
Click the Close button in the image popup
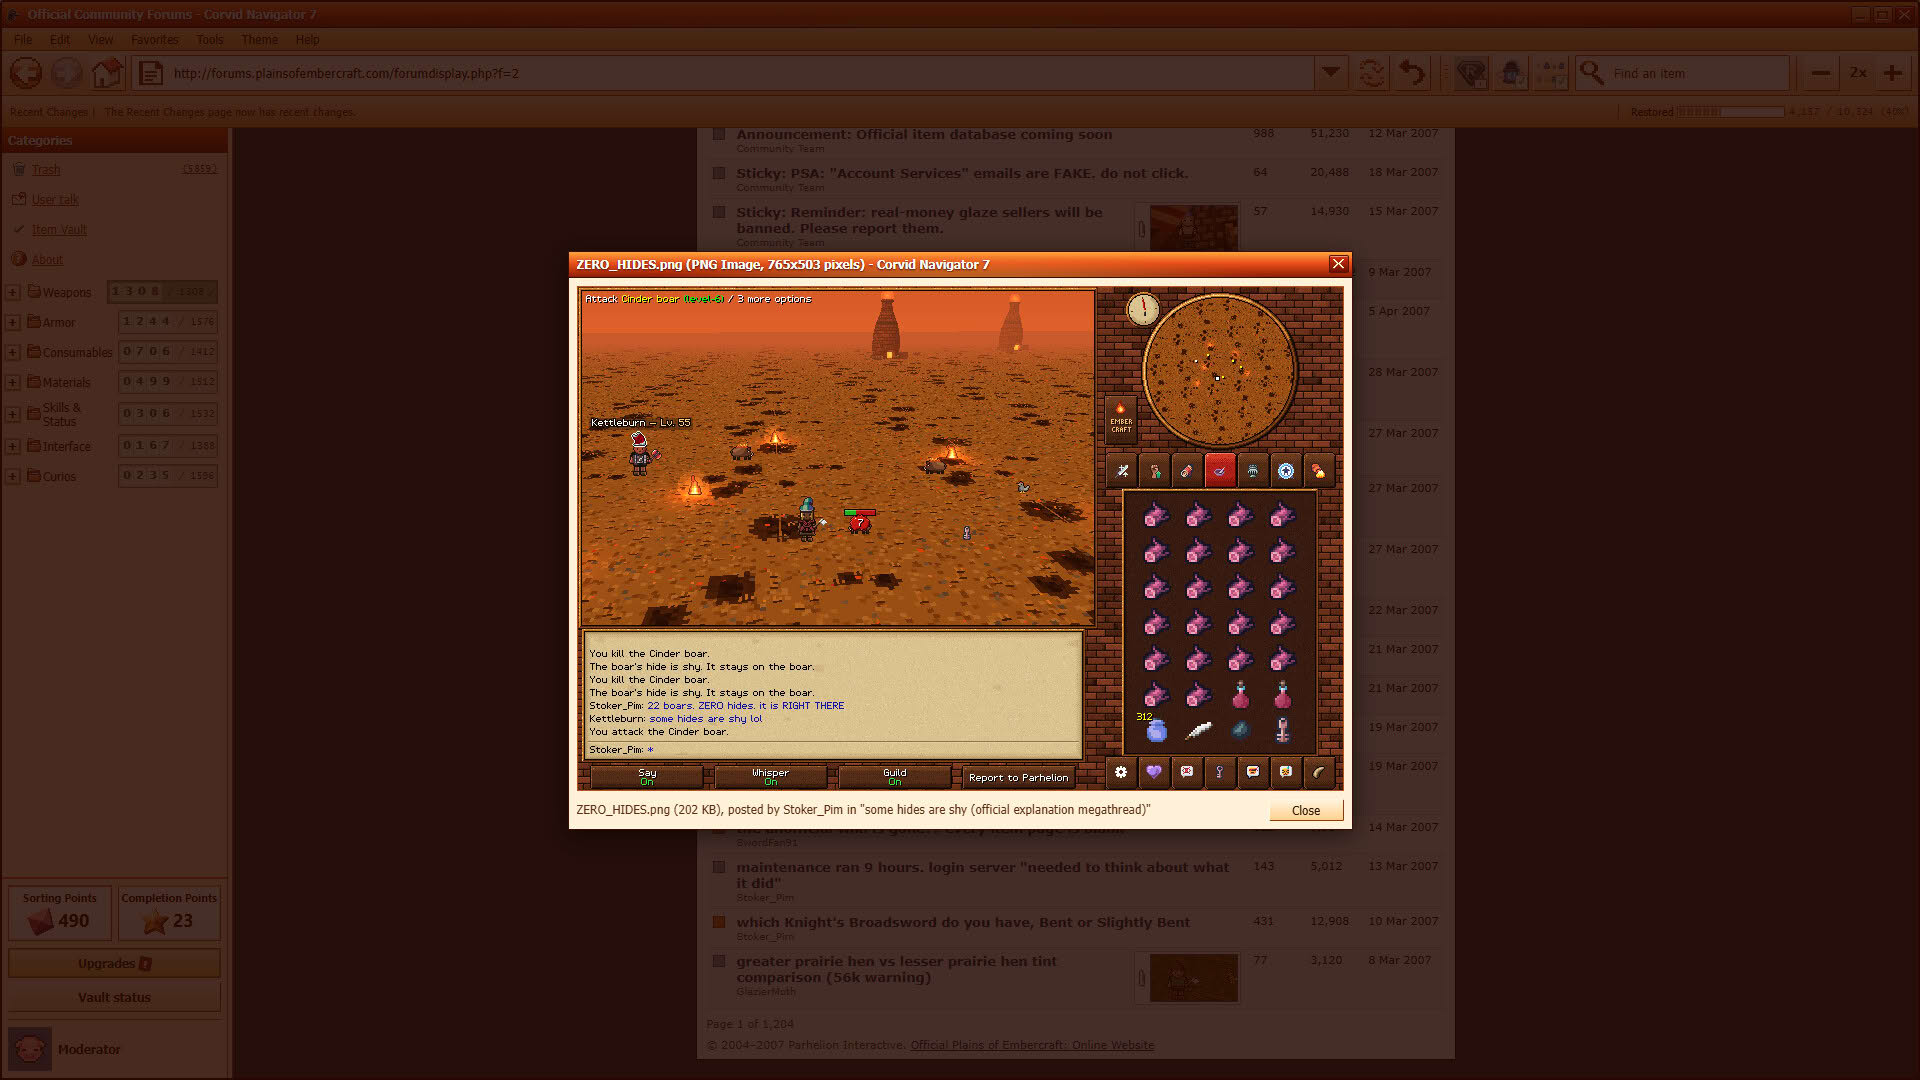click(1305, 810)
